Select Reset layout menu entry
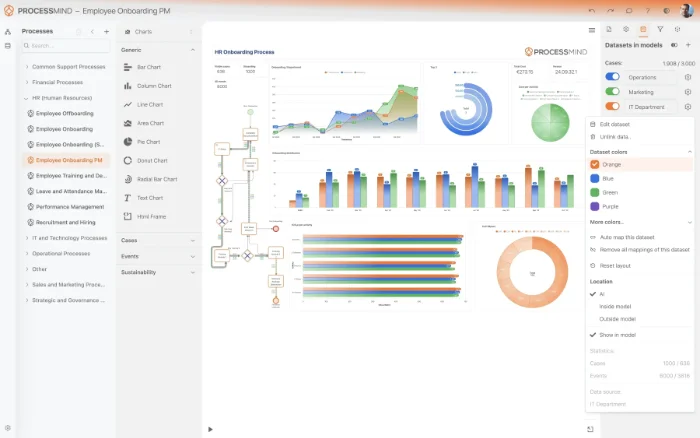The width and height of the screenshot is (700, 438). coord(614,265)
